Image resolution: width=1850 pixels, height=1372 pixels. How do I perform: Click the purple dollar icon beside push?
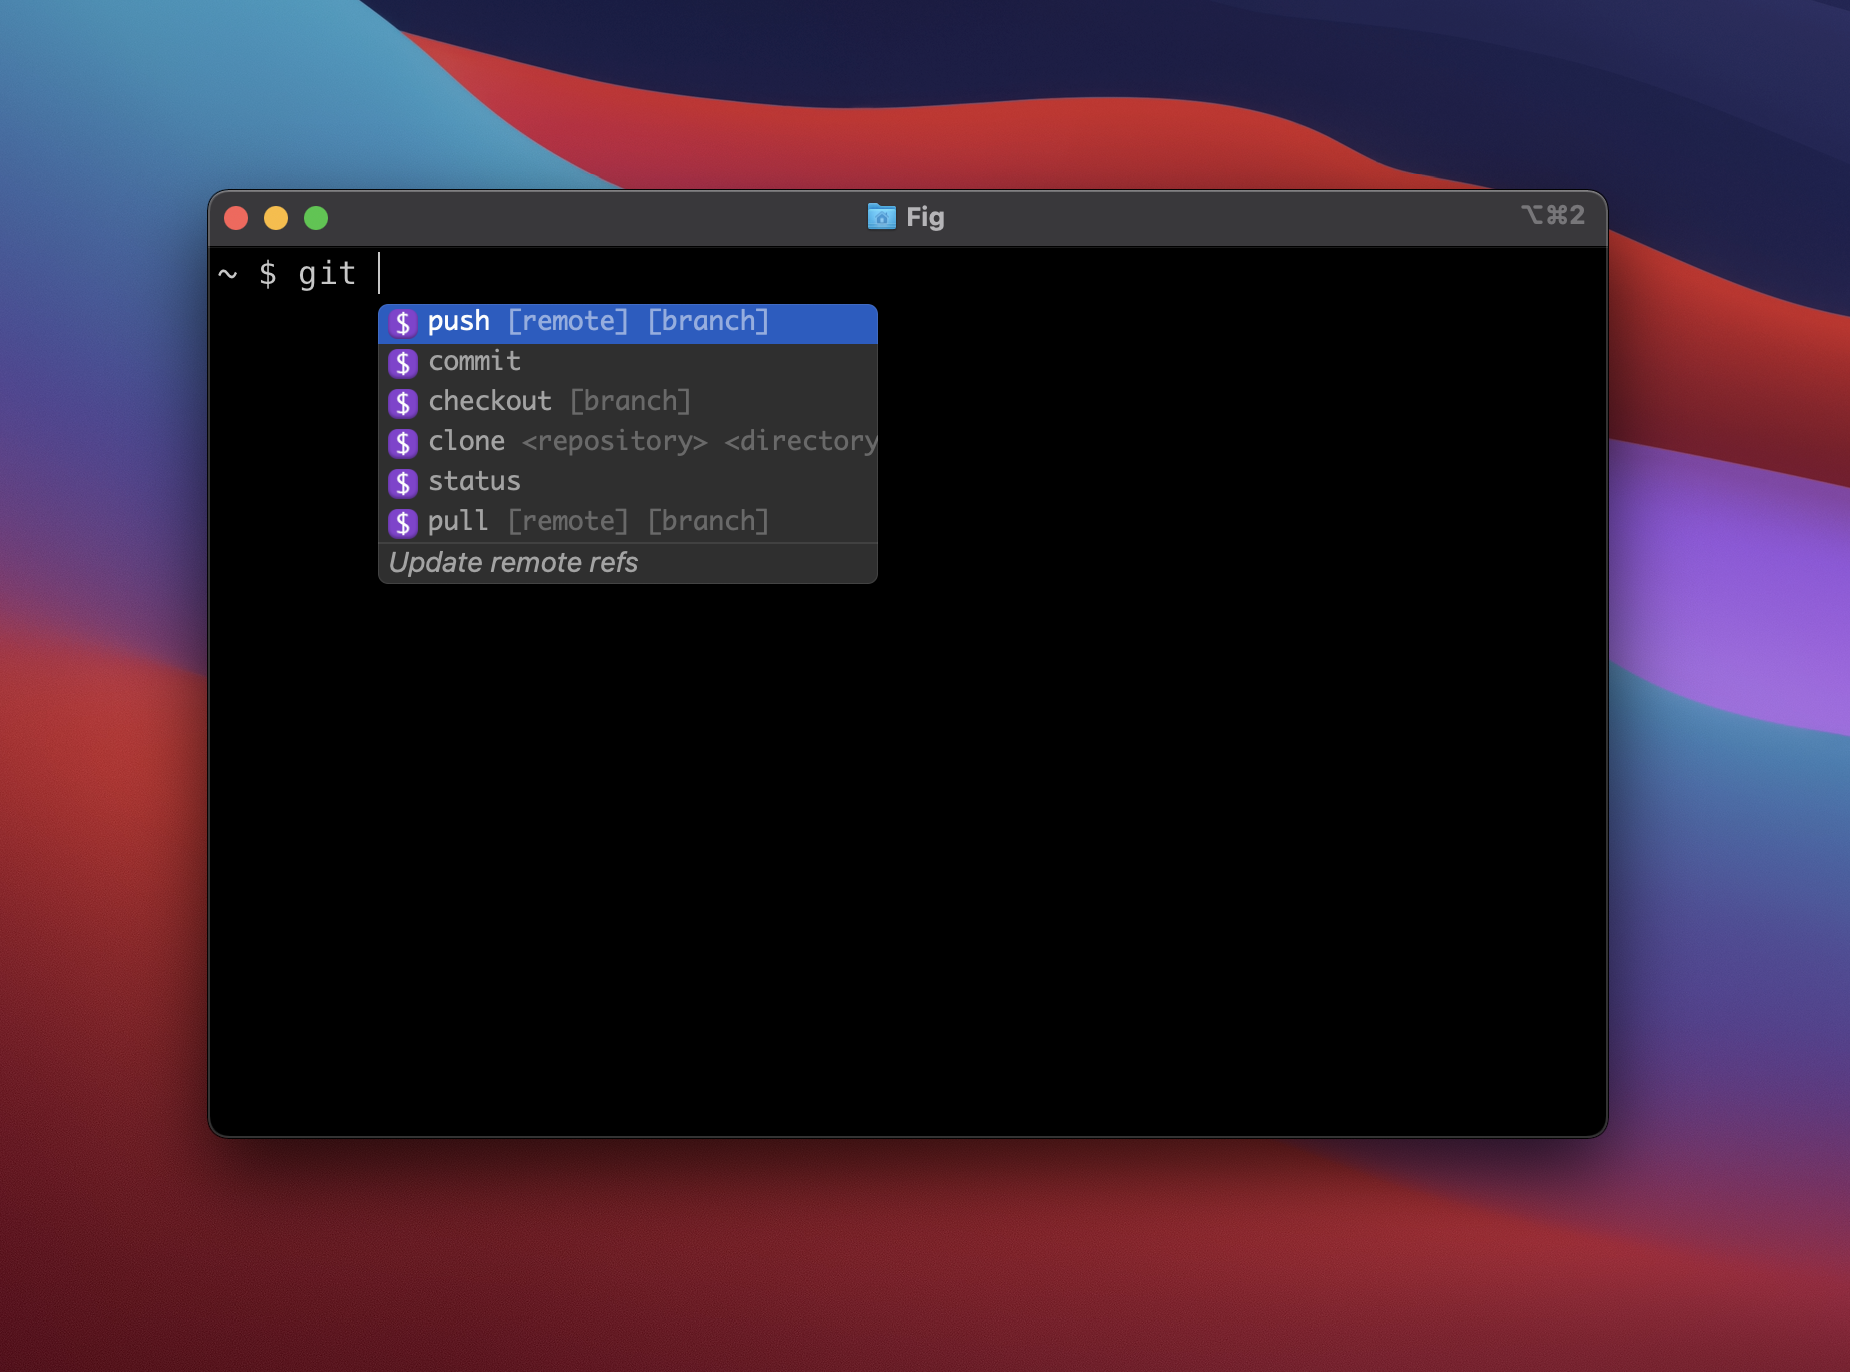coord(403,323)
